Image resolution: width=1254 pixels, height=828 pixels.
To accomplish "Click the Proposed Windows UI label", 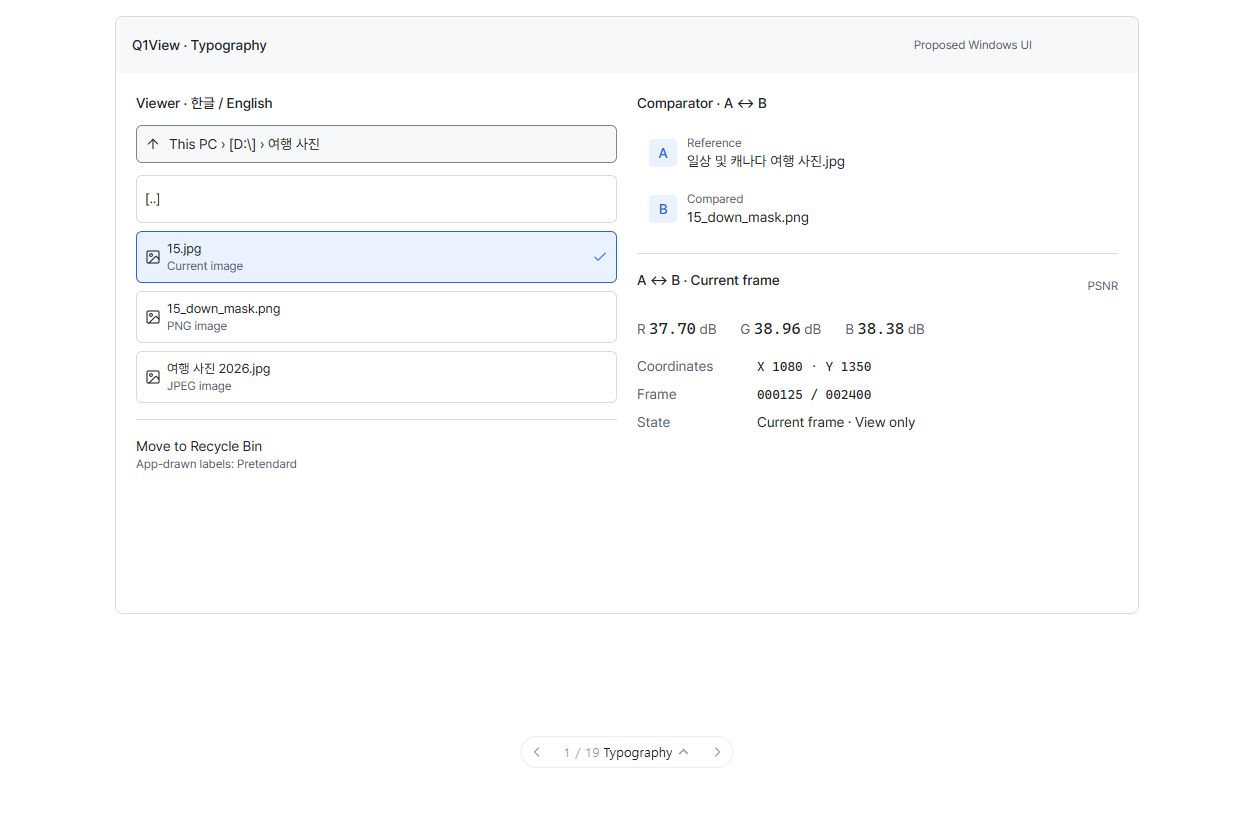I will 973,45.
